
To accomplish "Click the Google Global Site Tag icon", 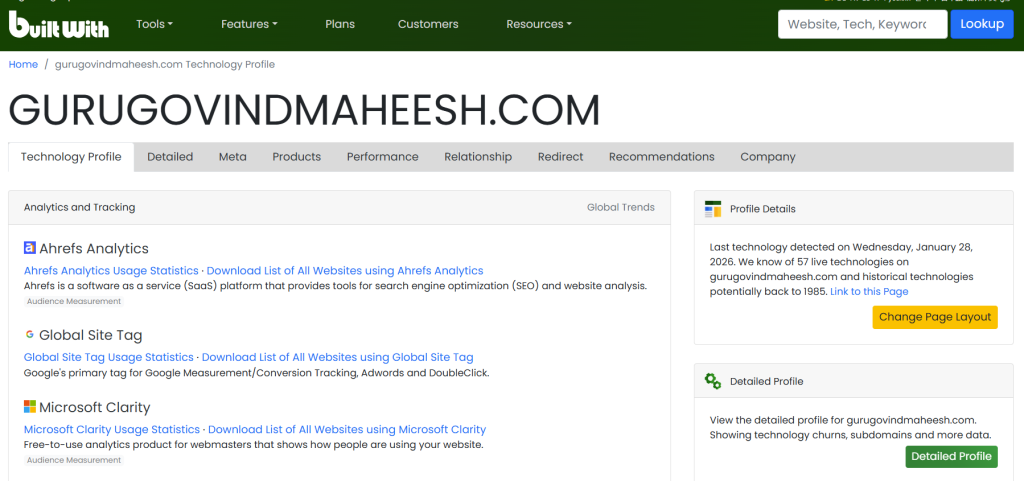I will [29, 335].
